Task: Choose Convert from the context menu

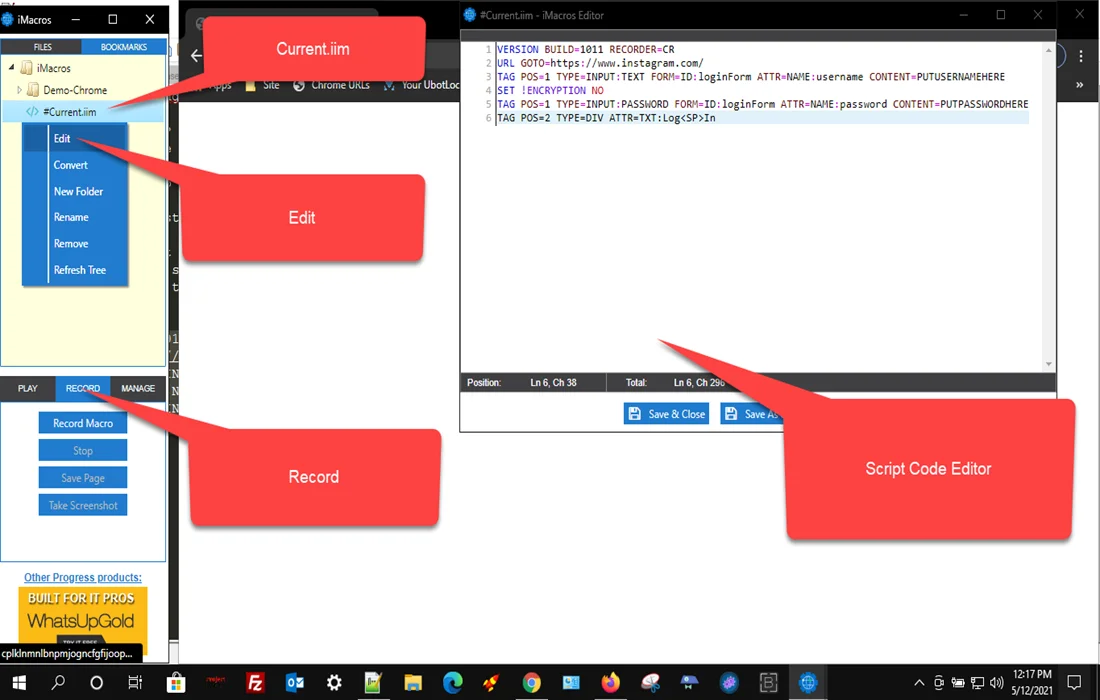Action: [75, 165]
